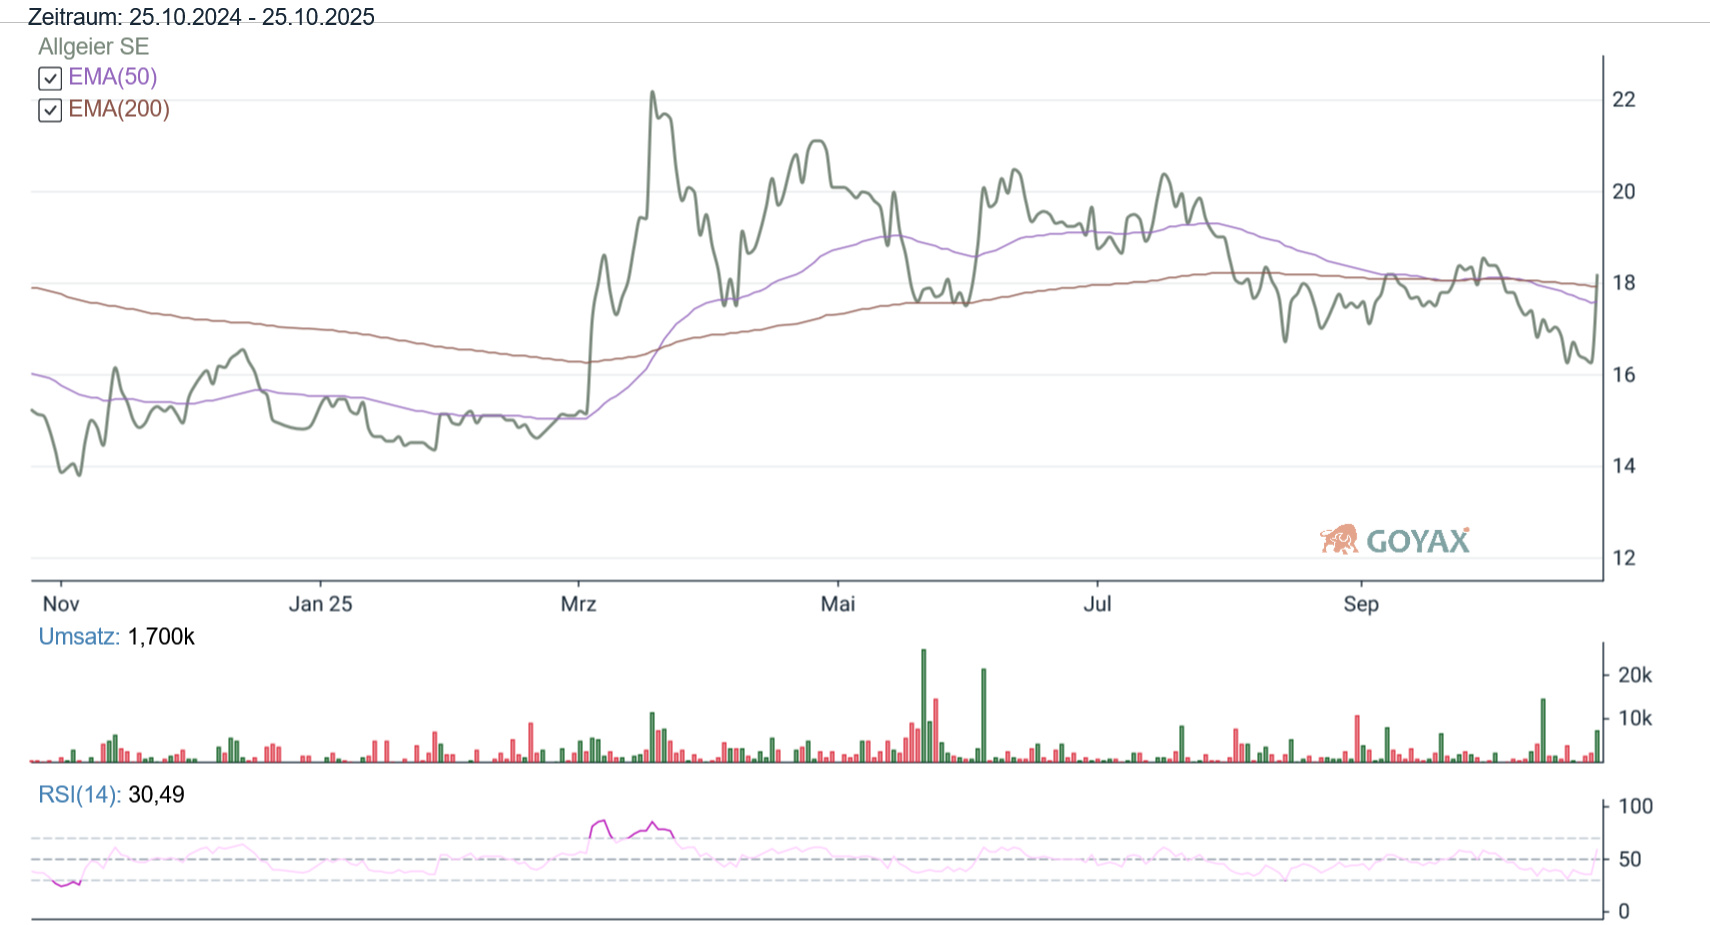Click the 12 price axis label
The image size is (1710, 925).
pyautogui.click(x=1624, y=558)
